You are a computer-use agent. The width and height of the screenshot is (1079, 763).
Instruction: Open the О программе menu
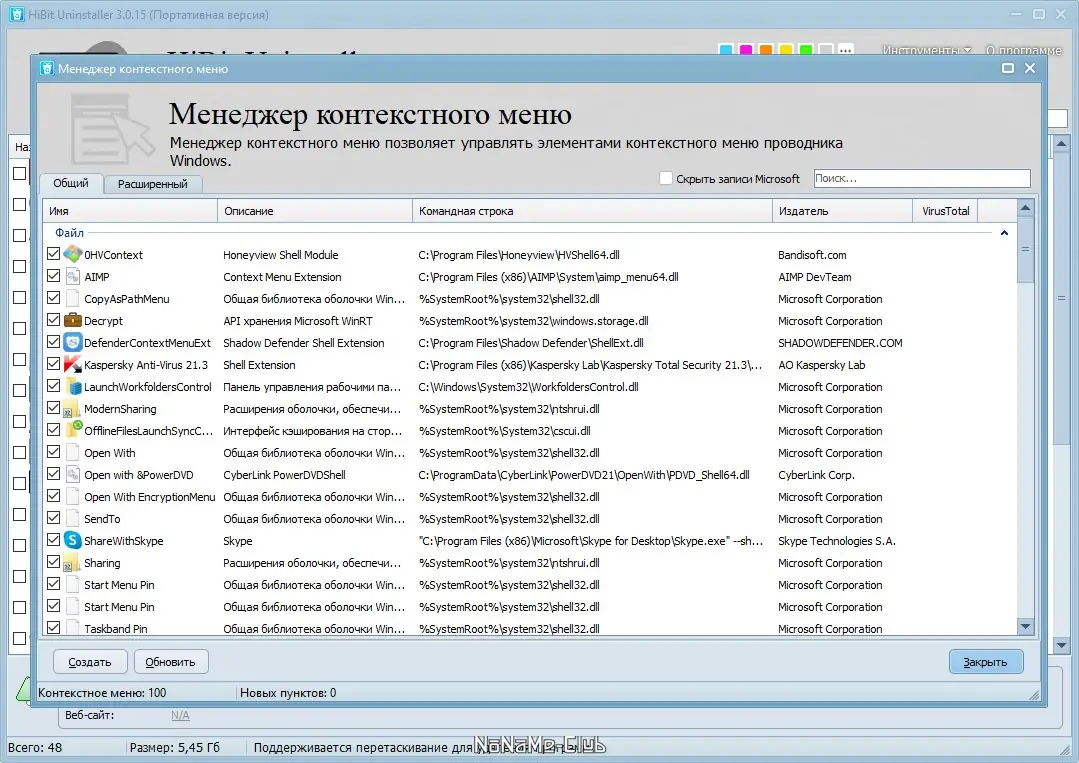pyautogui.click(x=1024, y=50)
